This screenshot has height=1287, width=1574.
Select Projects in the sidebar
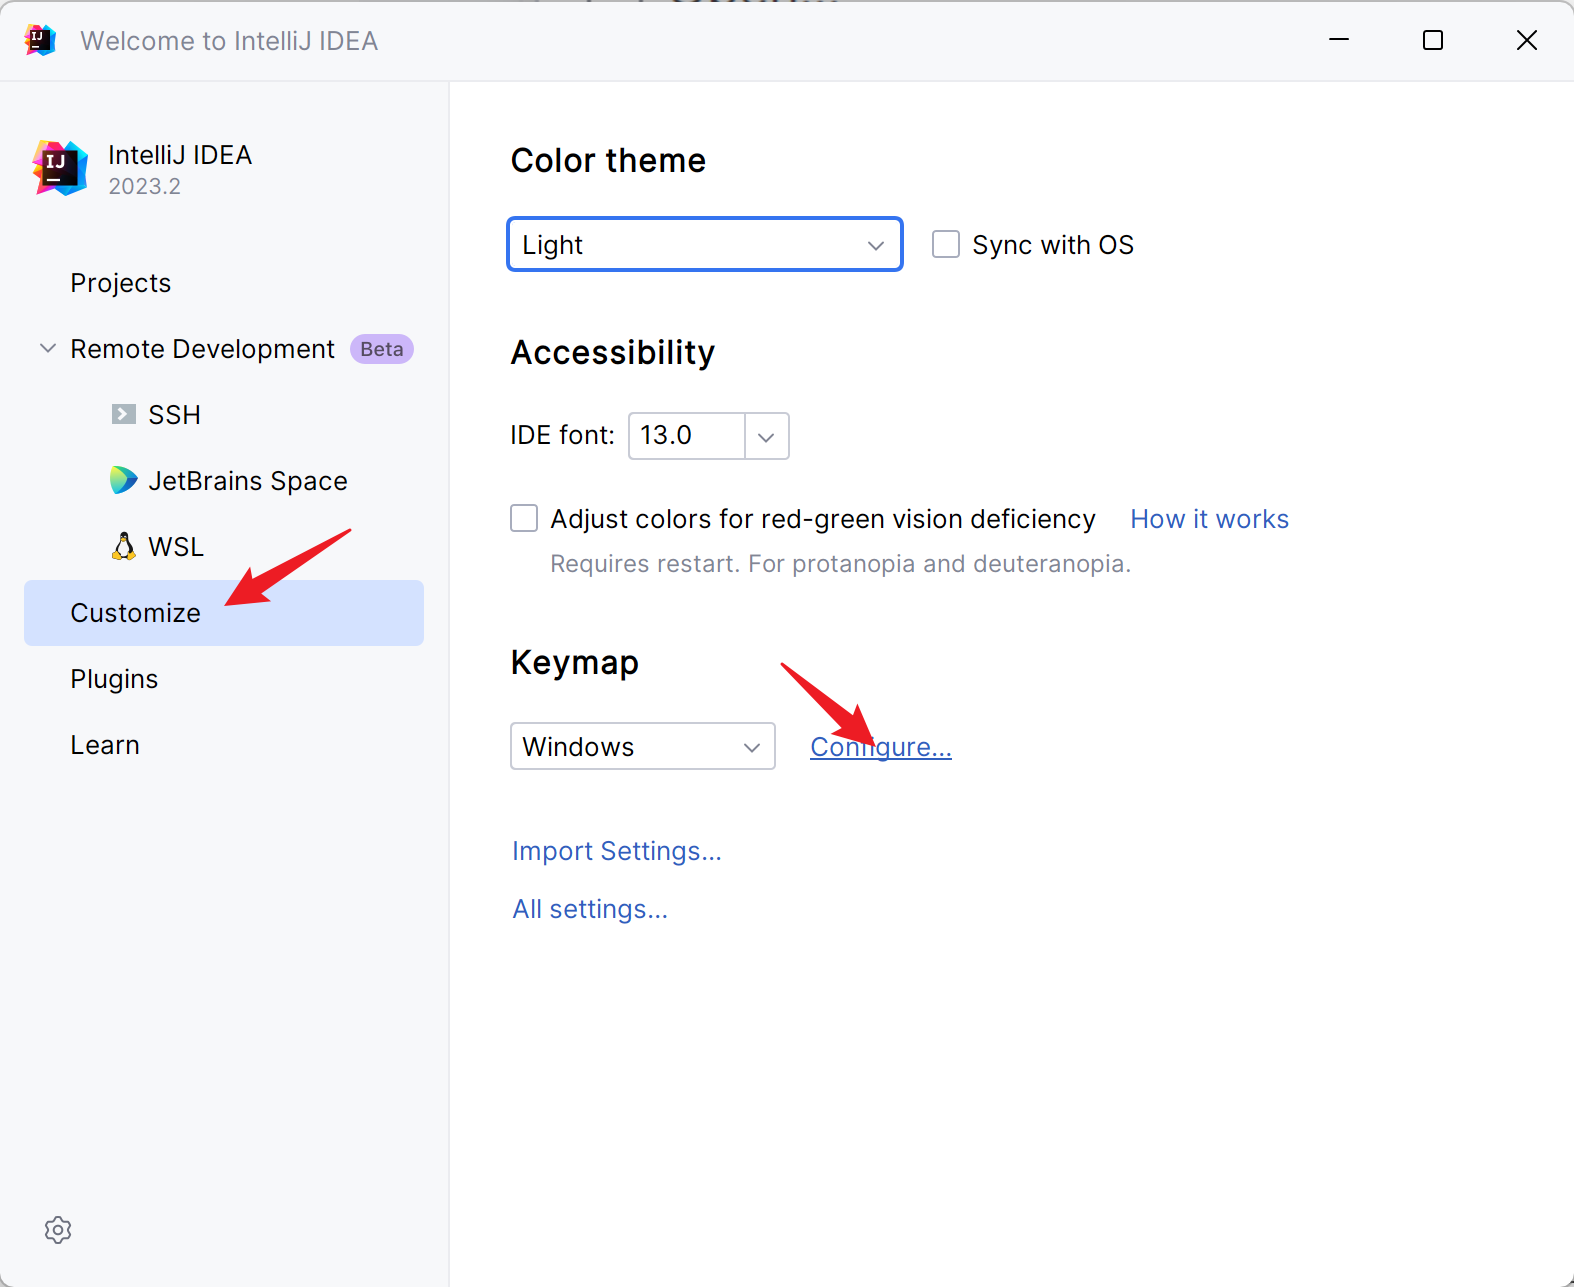121,283
